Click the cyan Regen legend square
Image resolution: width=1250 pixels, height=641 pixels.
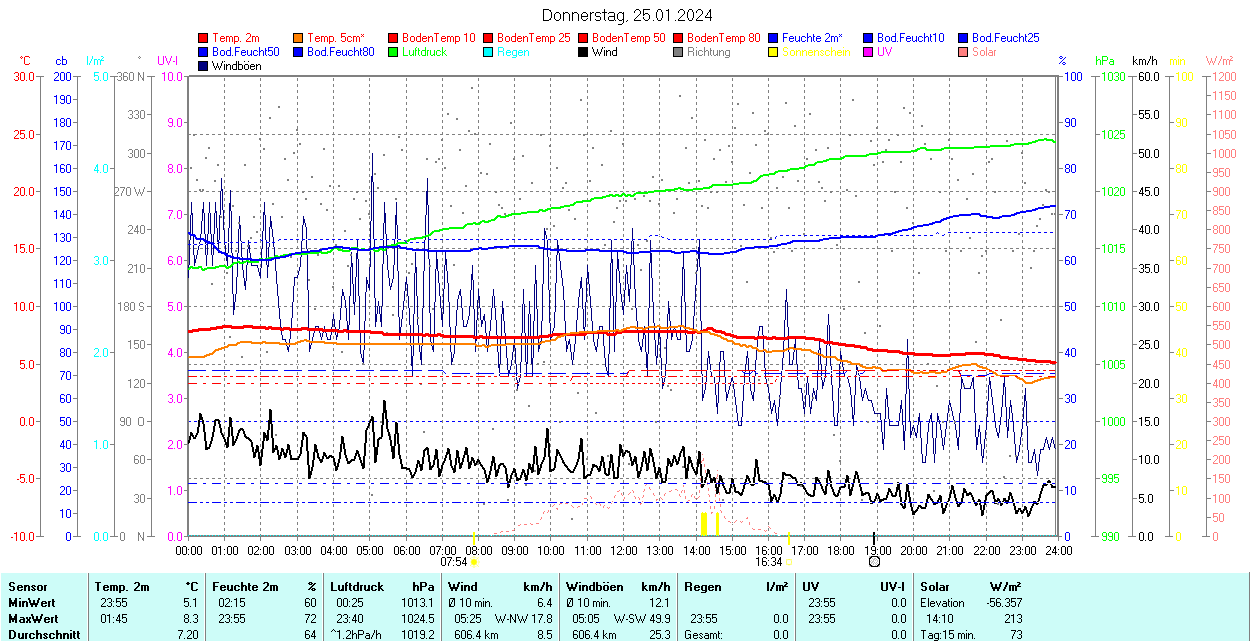(488, 52)
